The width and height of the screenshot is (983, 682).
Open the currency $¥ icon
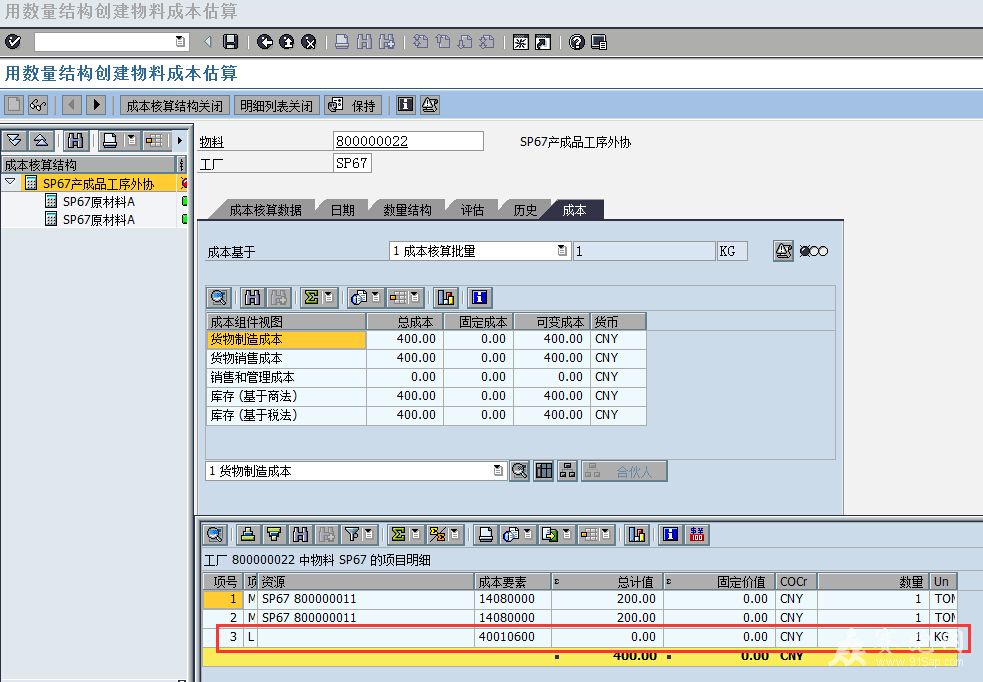tap(697, 534)
